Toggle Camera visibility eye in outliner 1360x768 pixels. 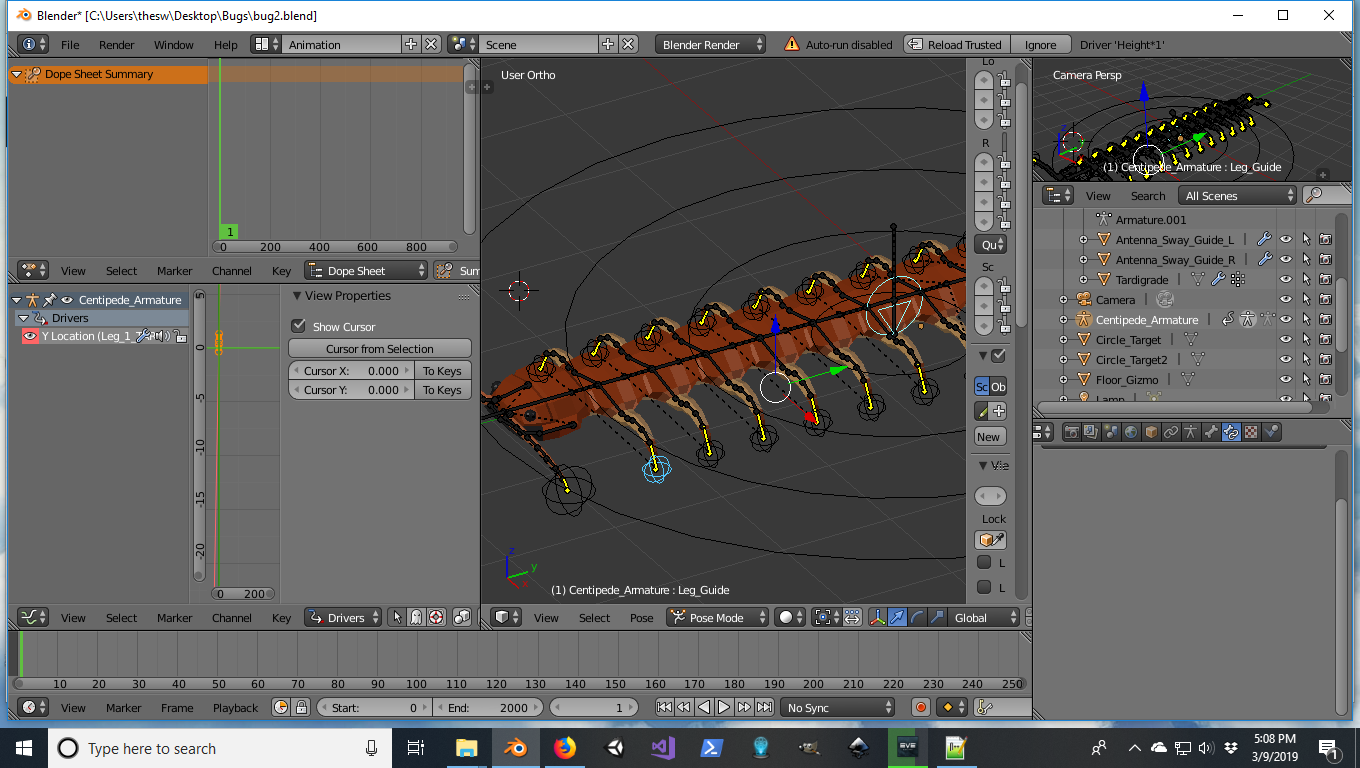(1286, 299)
